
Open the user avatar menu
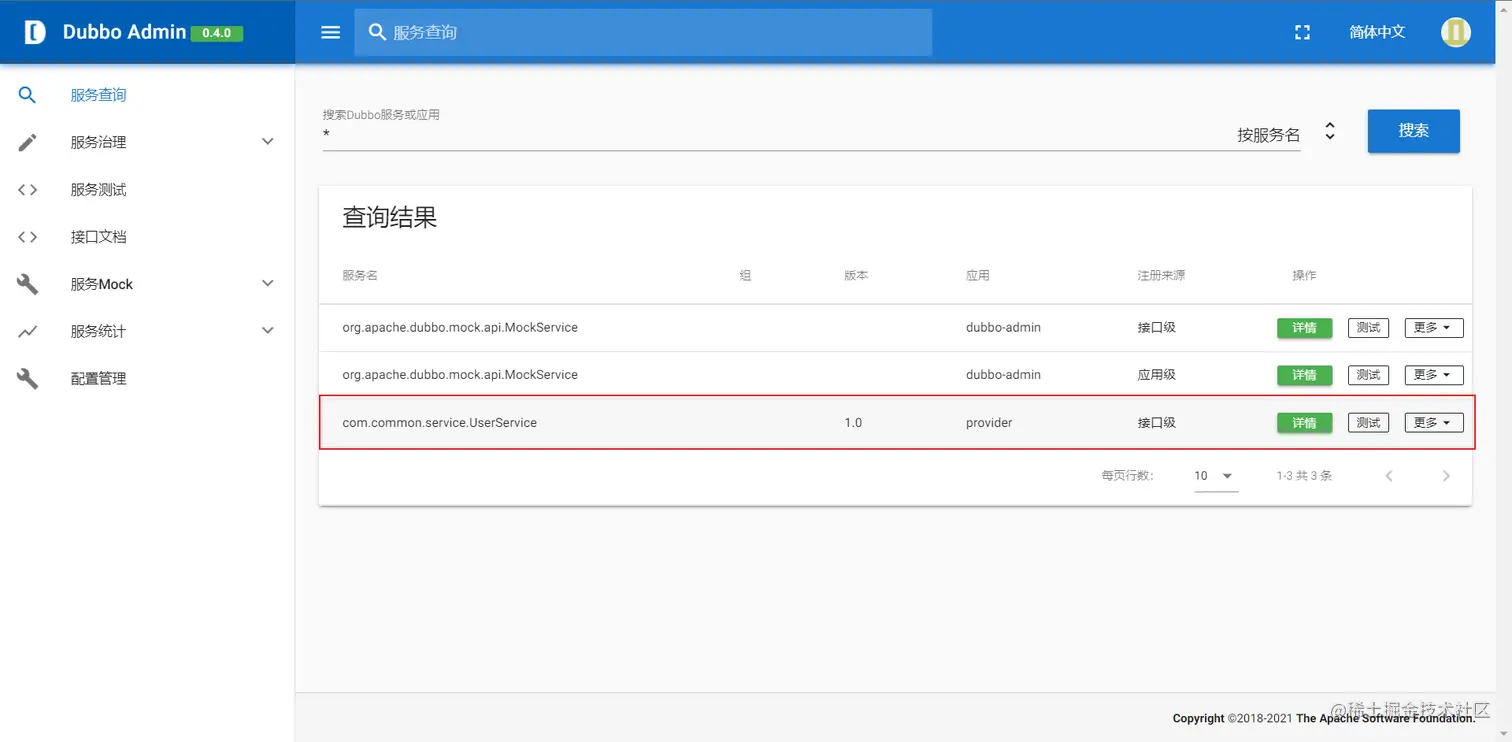1455,32
